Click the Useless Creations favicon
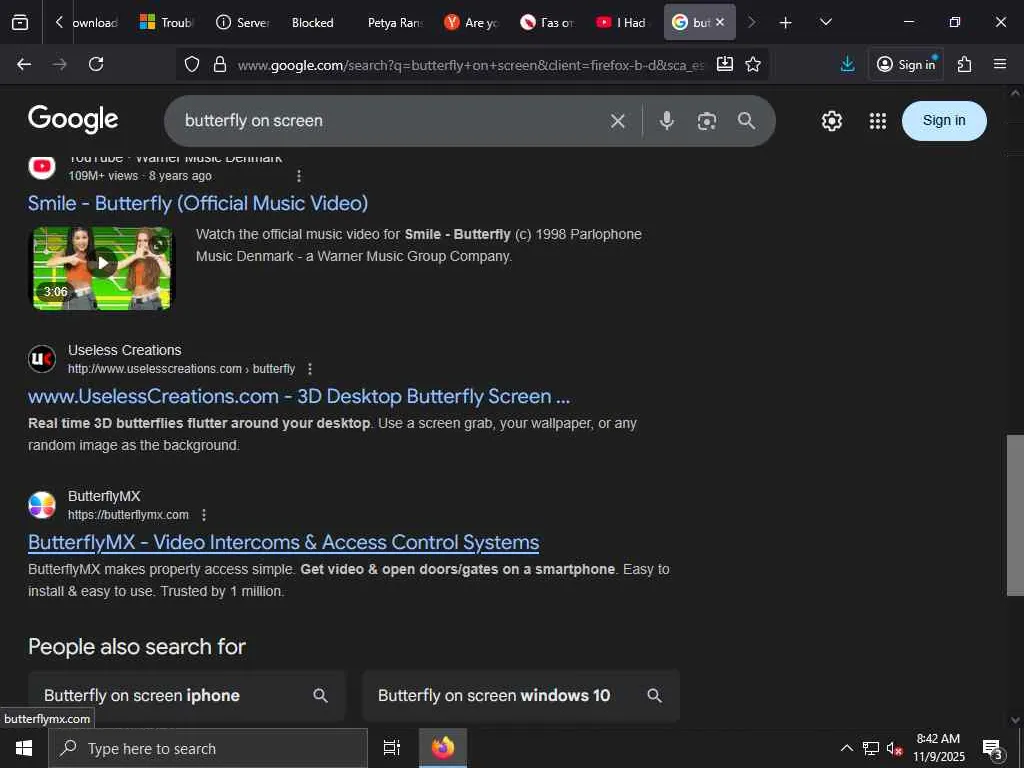This screenshot has width=1024, height=768. 42,359
